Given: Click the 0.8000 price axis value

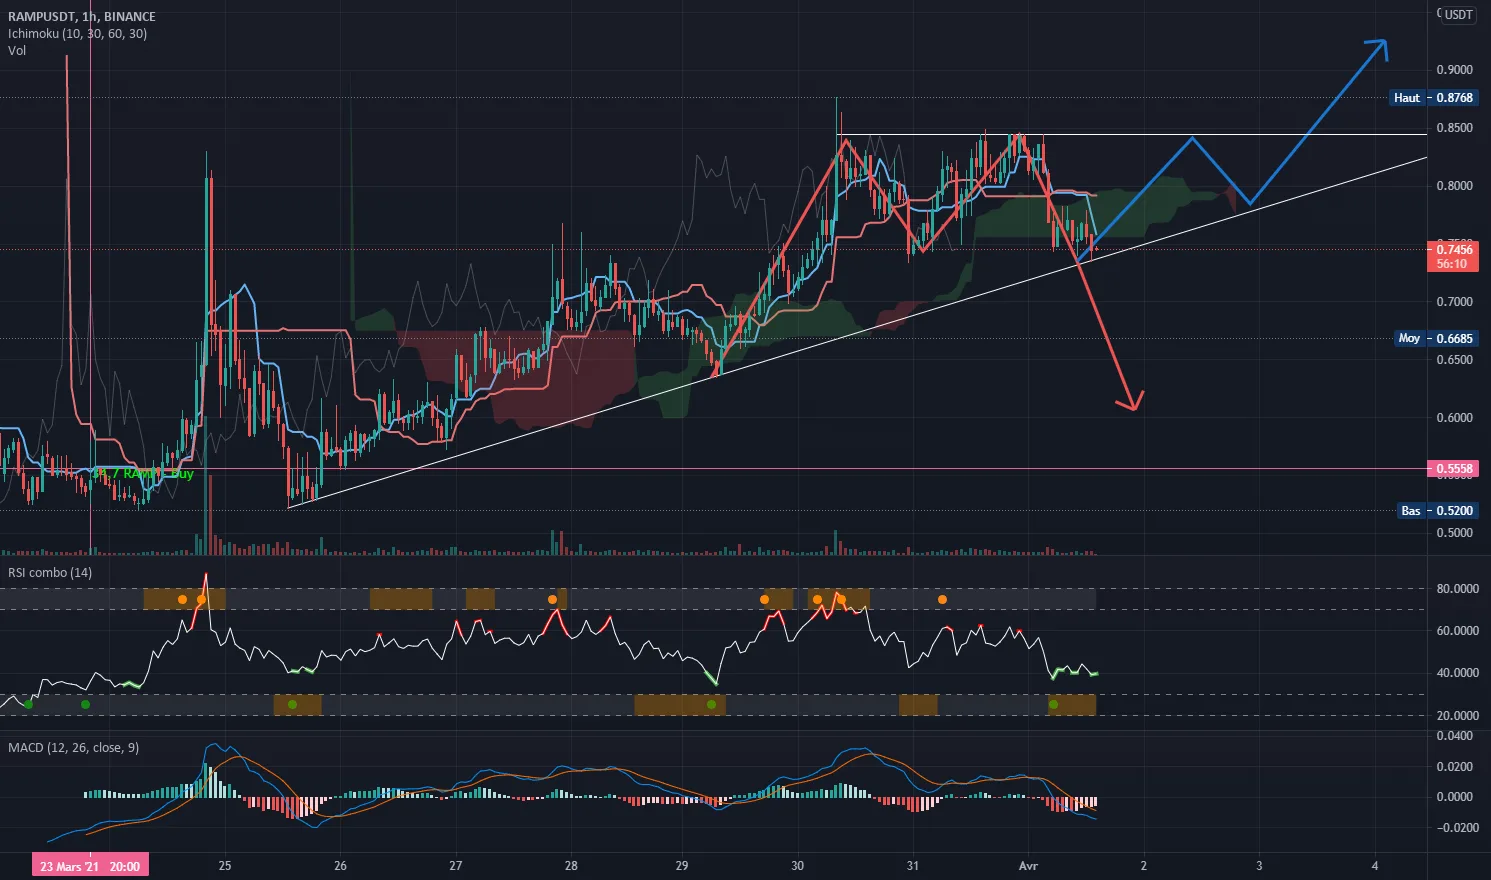Looking at the screenshot, I should coord(1454,186).
